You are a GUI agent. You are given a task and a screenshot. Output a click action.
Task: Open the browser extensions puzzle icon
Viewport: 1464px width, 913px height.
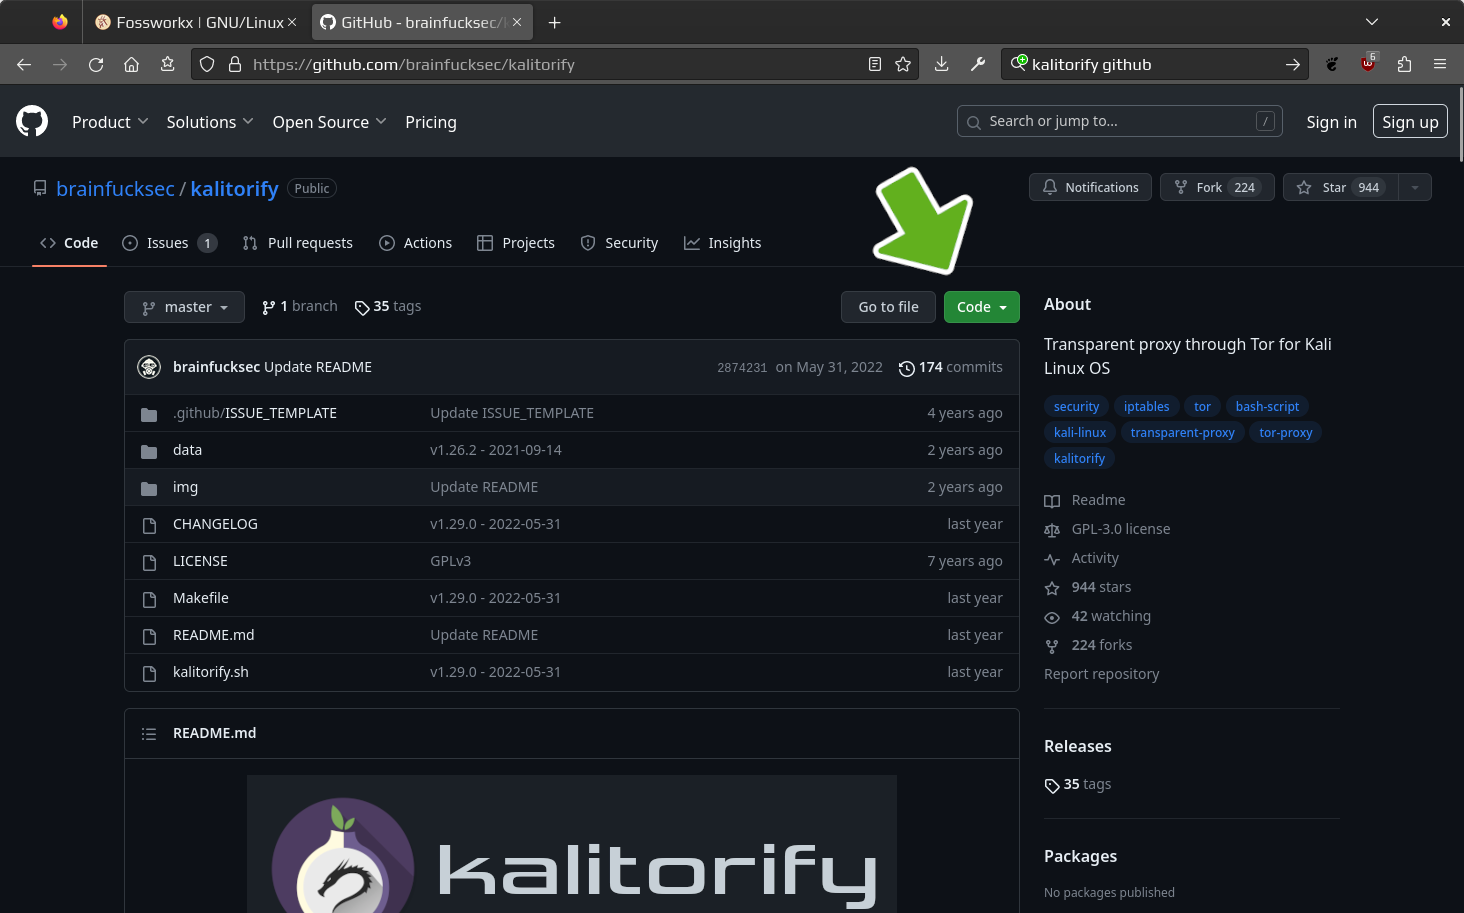tap(1404, 64)
